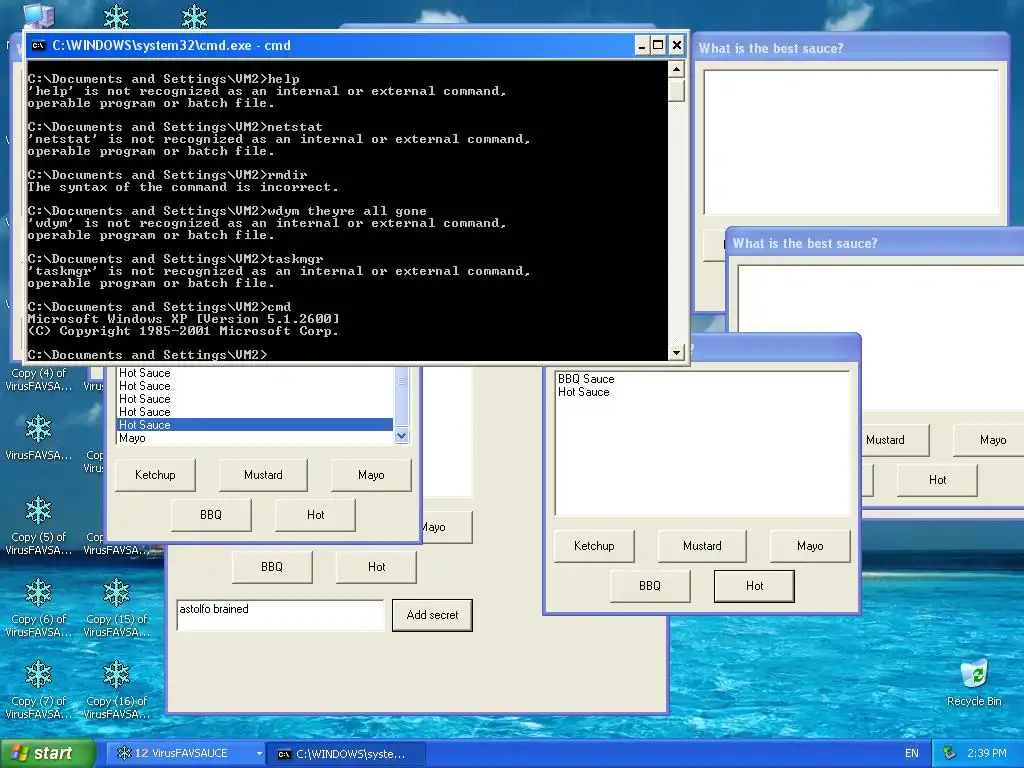Click Hot button beside BBQ in left sauce window
1024x768 pixels.
click(315, 515)
